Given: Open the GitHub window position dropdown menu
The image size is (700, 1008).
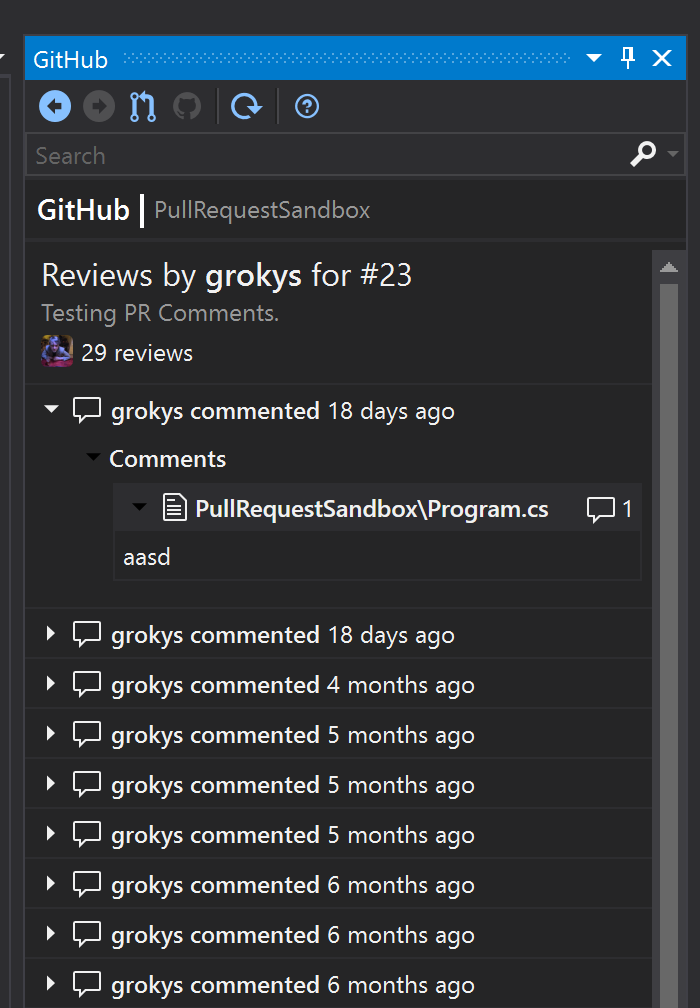Looking at the screenshot, I should pos(594,58).
